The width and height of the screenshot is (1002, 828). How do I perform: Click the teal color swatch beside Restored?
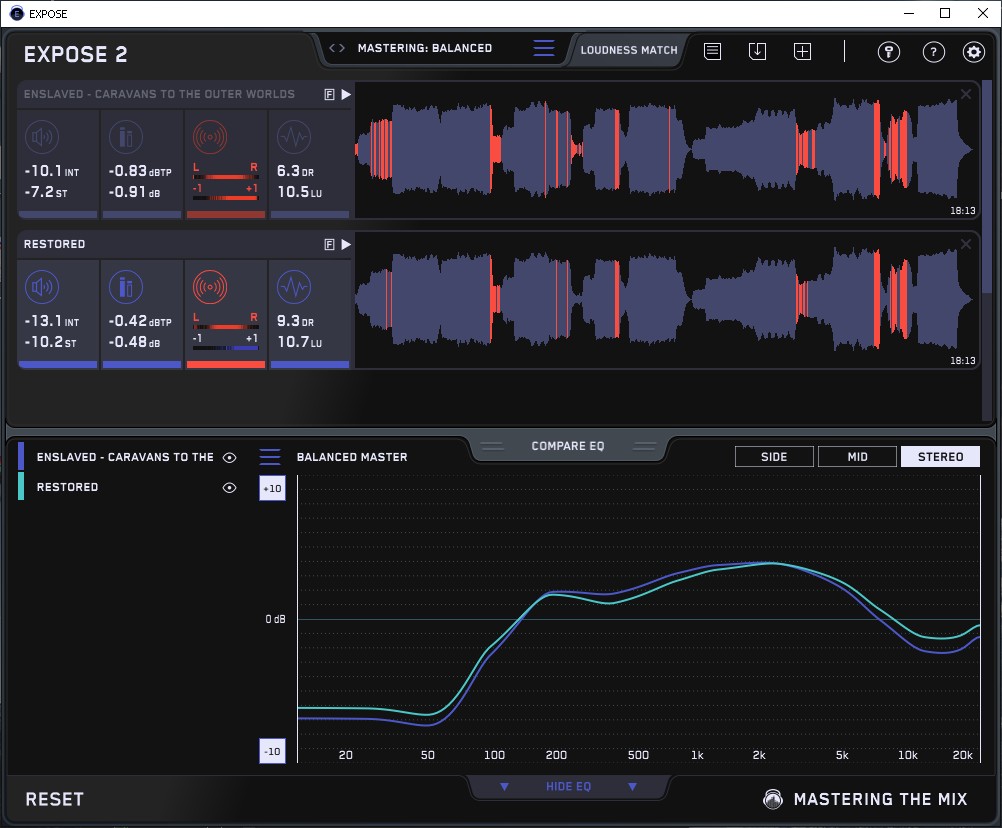pos(21,486)
